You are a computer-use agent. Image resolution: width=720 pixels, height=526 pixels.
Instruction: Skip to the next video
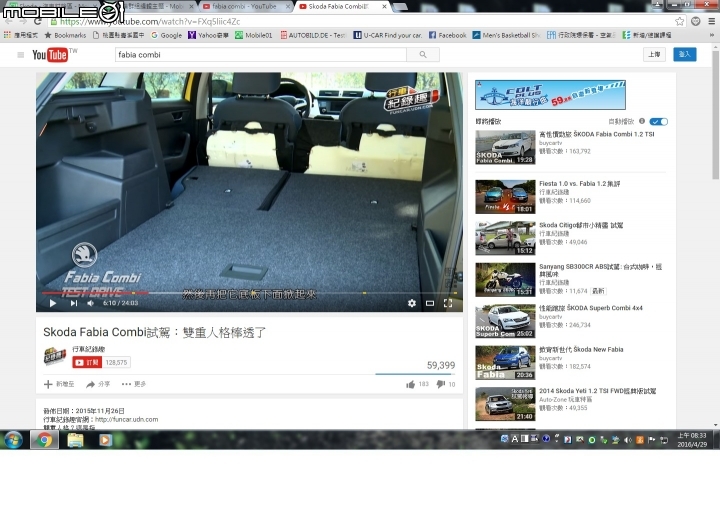tap(74, 303)
